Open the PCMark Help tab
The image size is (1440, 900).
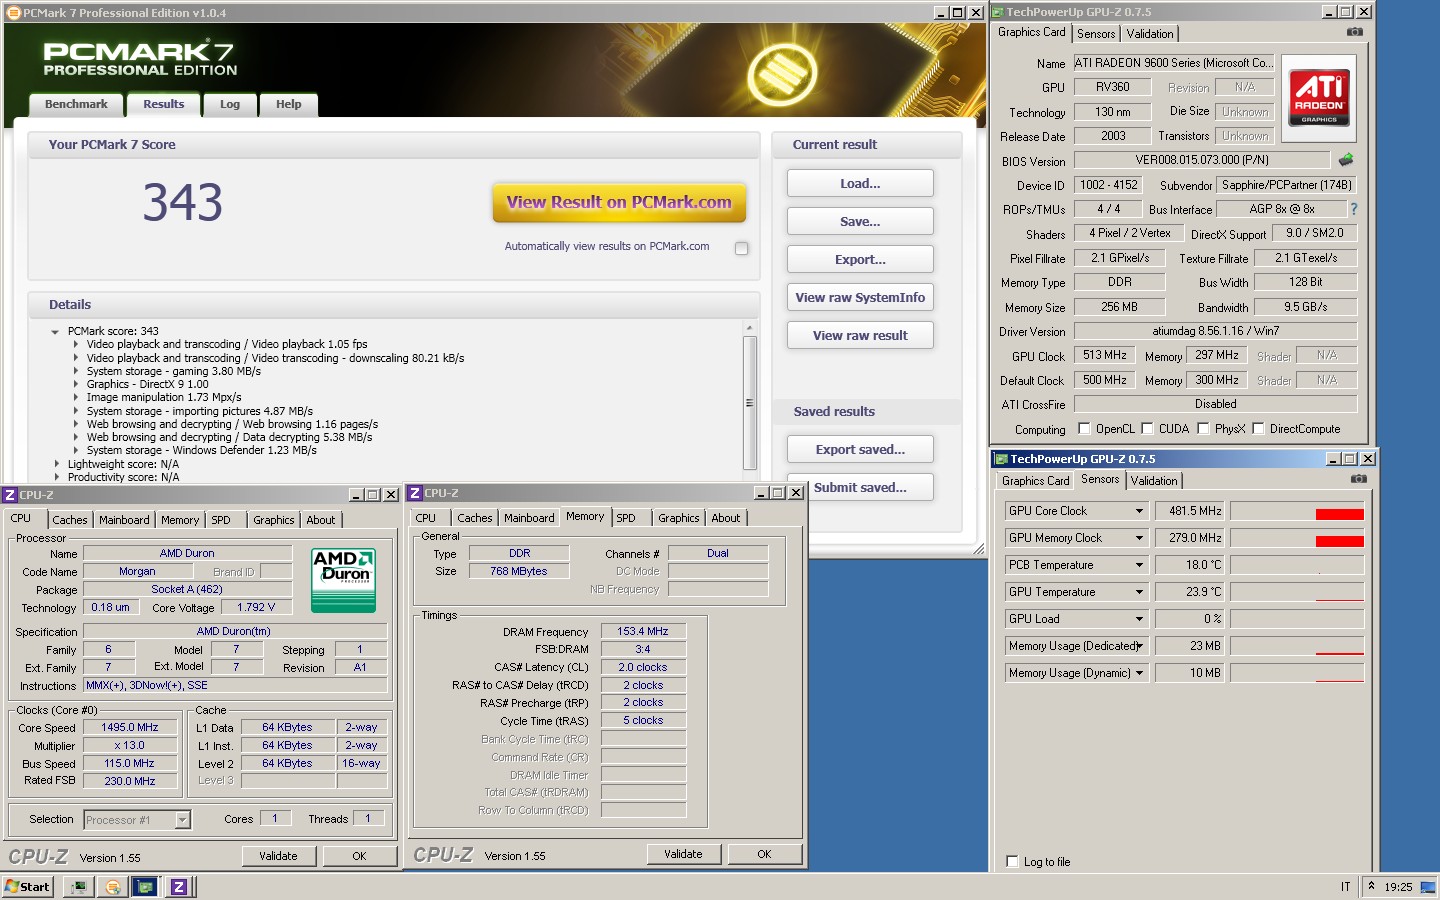pyautogui.click(x=289, y=104)
